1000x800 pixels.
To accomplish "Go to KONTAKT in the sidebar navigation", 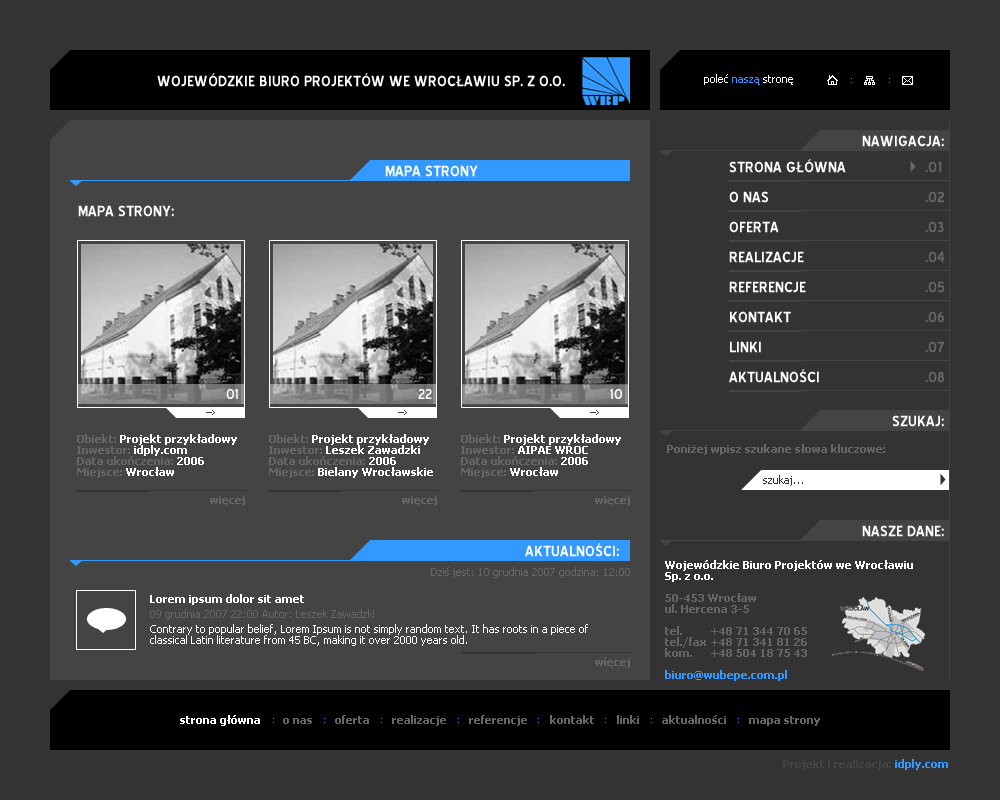I will tap(760, 318).
